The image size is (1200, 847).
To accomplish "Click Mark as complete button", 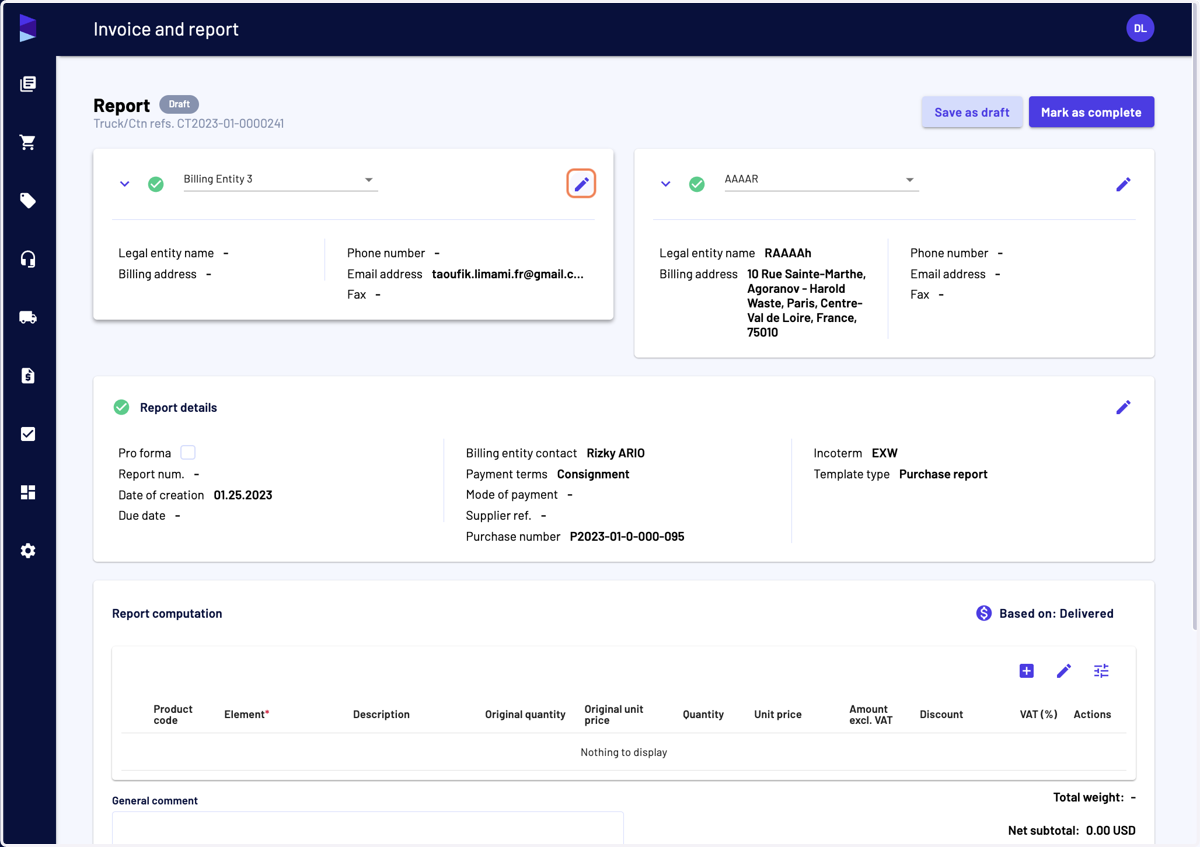I will pyautogui.click(x=1091, y=112).
